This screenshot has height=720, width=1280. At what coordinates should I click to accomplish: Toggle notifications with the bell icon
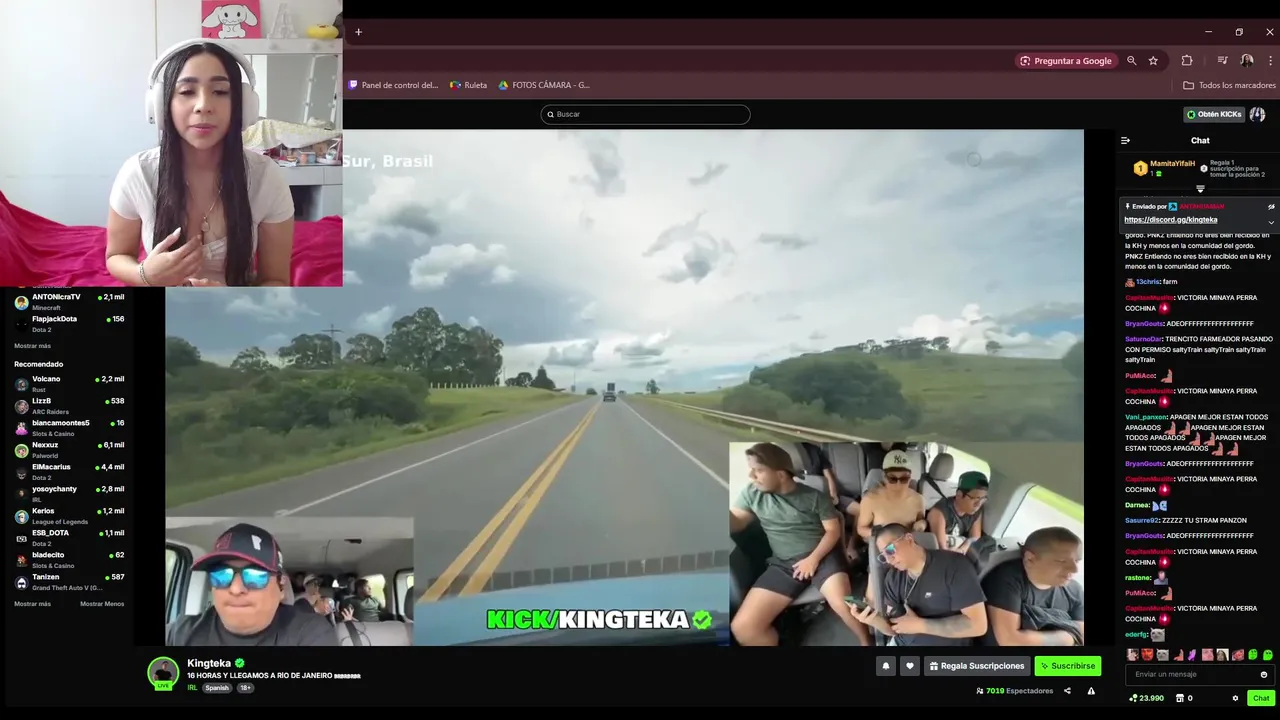[x=885, y=666]
